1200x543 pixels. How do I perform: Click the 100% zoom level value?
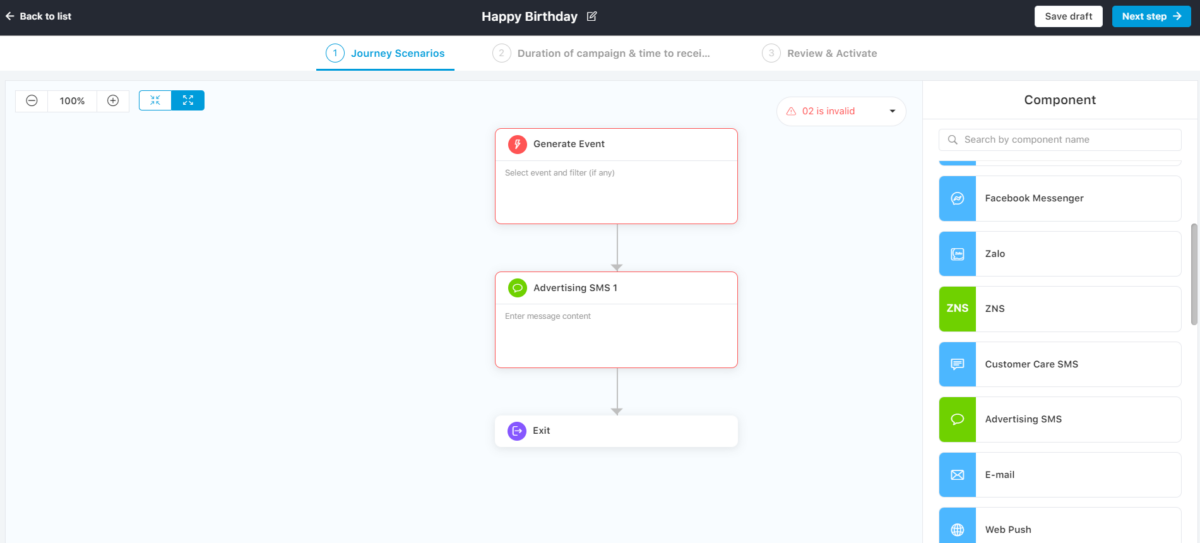click(x=72, y=100)
